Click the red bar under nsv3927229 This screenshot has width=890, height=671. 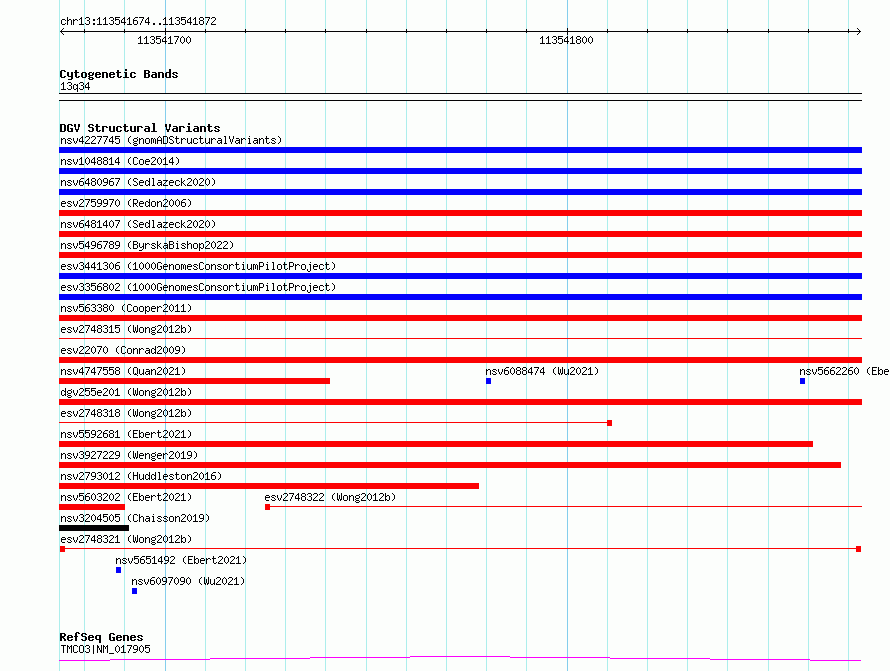pos(450,465)
